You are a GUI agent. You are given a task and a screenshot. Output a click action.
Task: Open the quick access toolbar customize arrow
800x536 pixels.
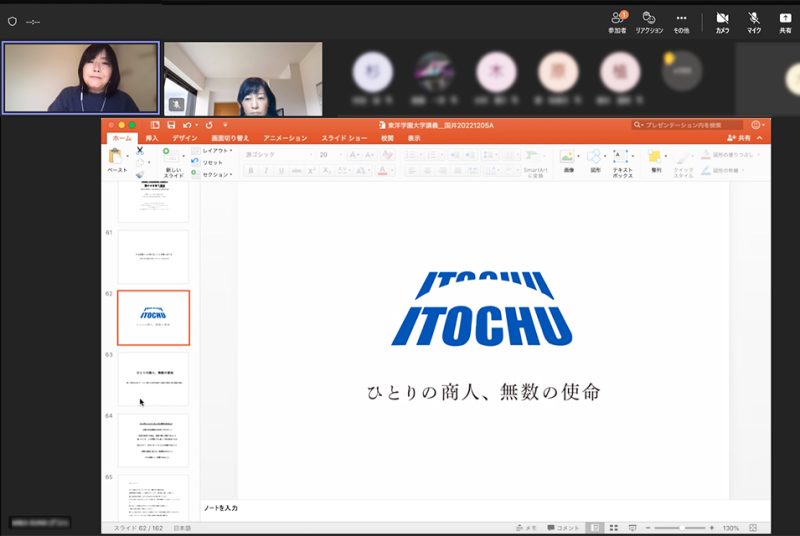(225, 125)
